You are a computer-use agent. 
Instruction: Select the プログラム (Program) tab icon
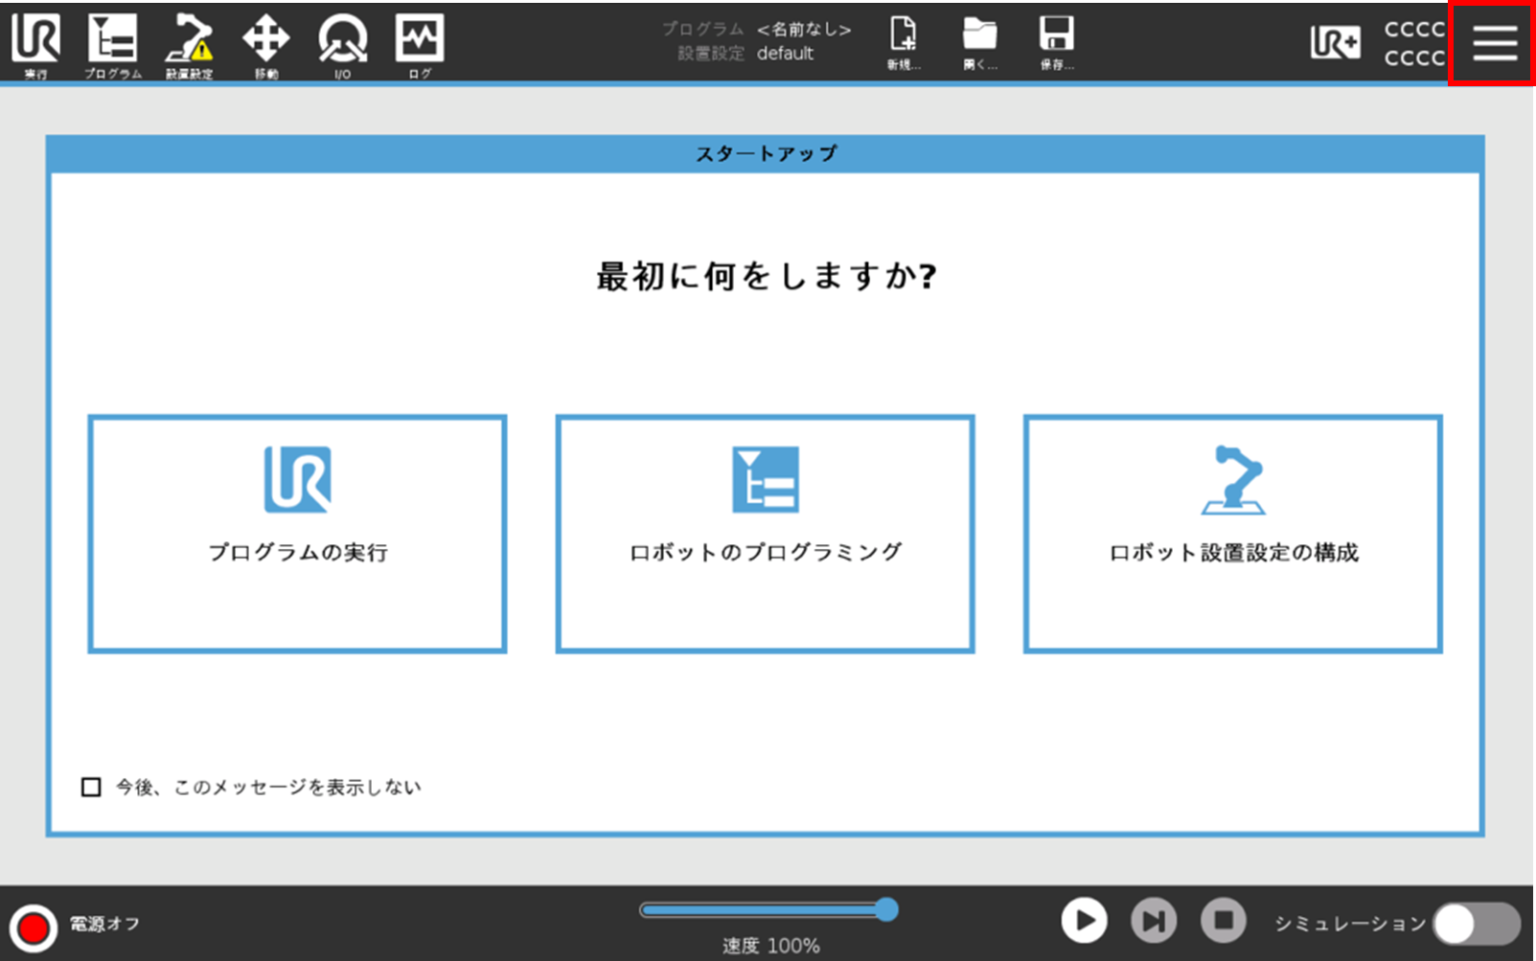point(113,44)
